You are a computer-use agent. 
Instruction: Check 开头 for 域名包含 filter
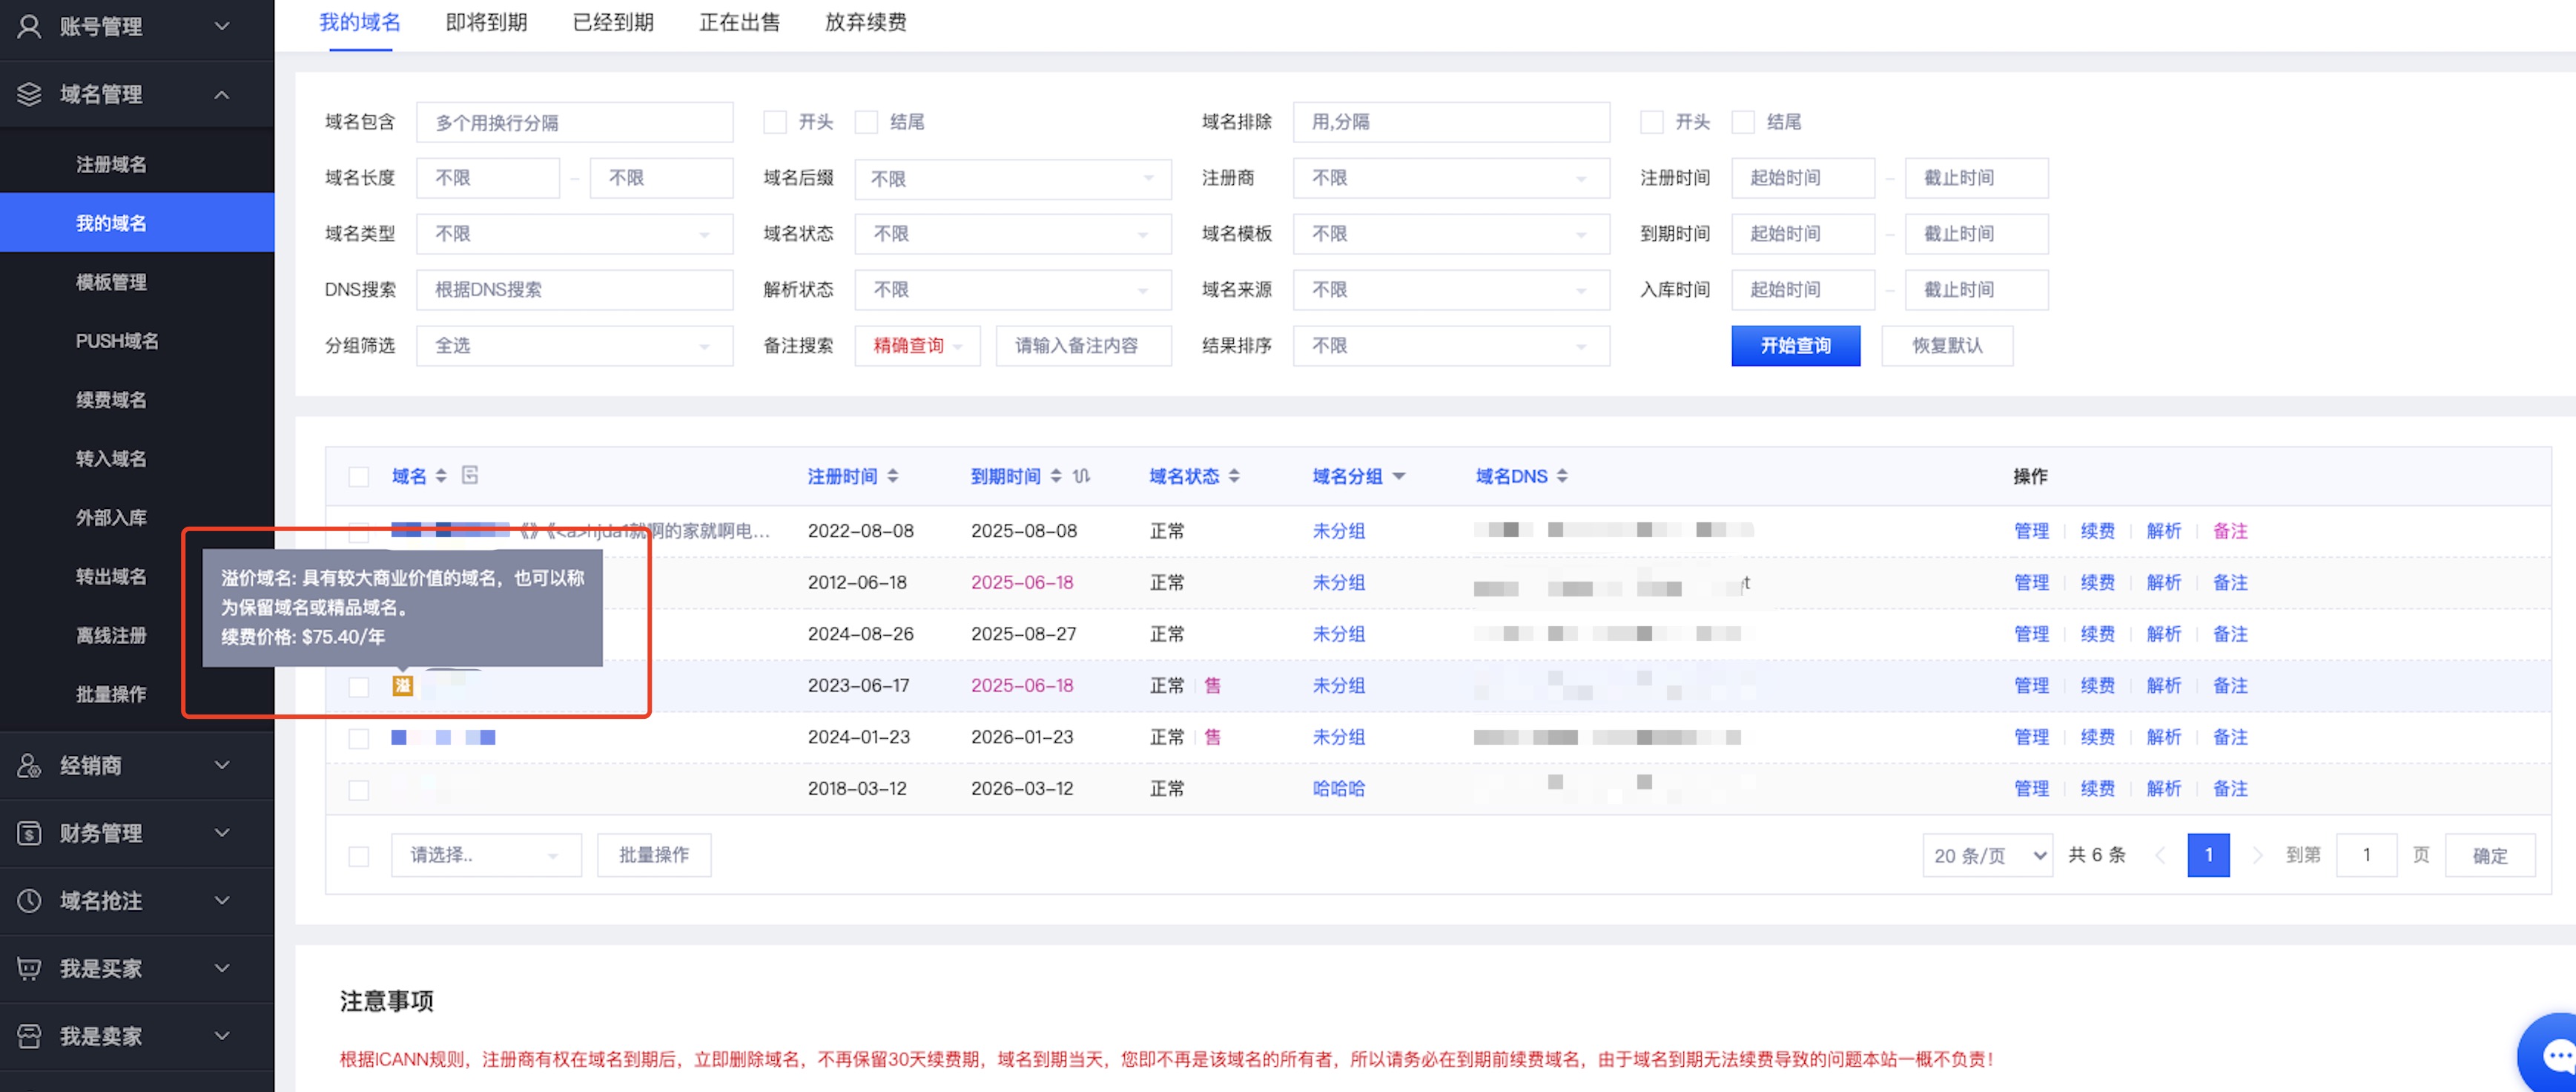pyautogui.click(x=774, y=122)
